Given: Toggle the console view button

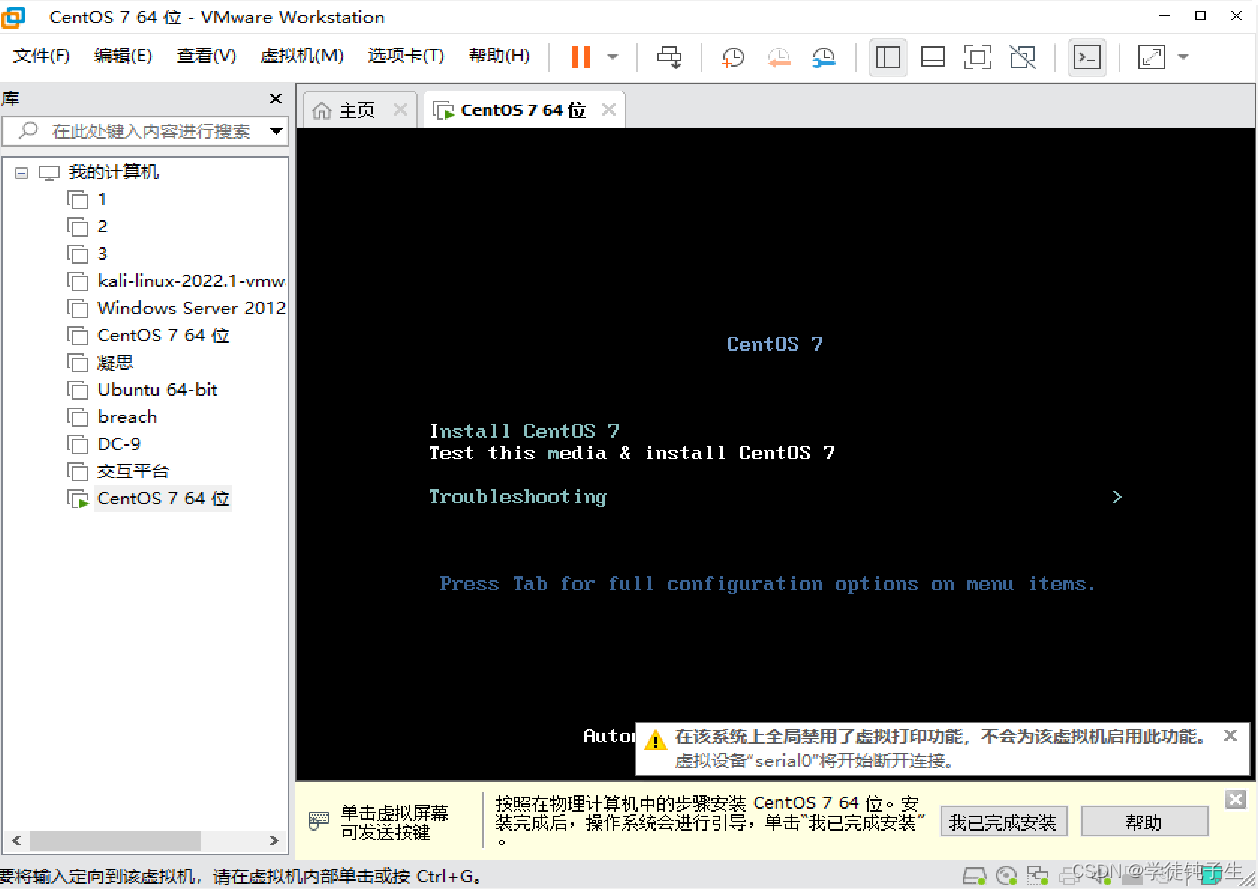Looking at the screenshot, I should (1087, 57).
